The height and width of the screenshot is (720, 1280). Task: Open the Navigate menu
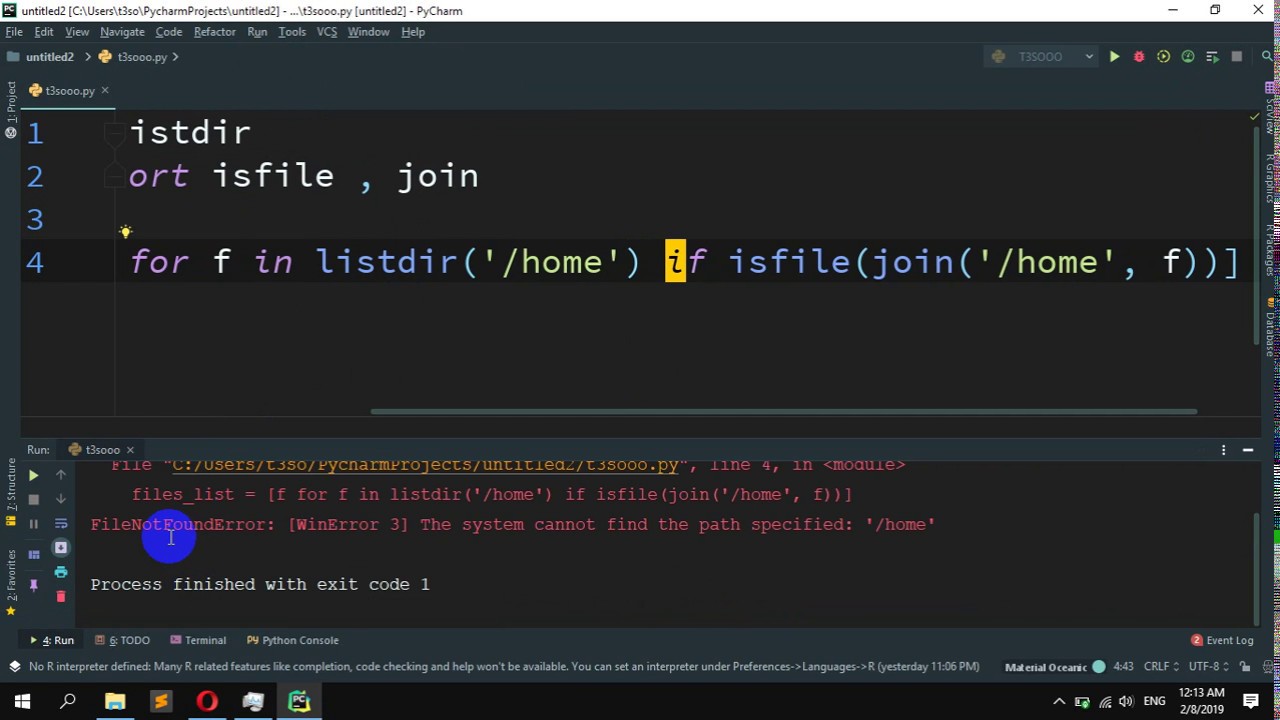pos(122,32)
